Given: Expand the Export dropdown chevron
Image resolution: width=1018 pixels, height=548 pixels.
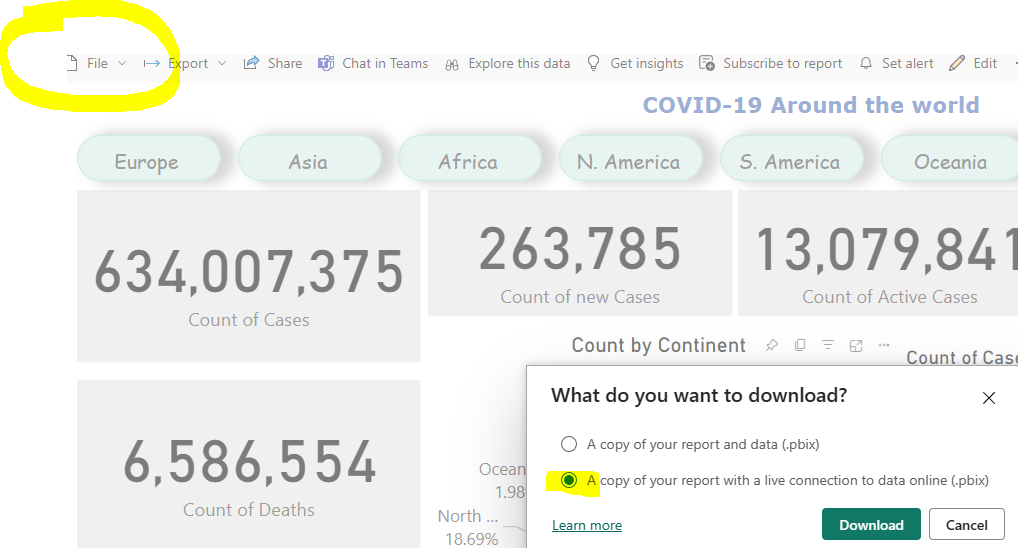Looking at the screenshot, I should tap(222, 64).
